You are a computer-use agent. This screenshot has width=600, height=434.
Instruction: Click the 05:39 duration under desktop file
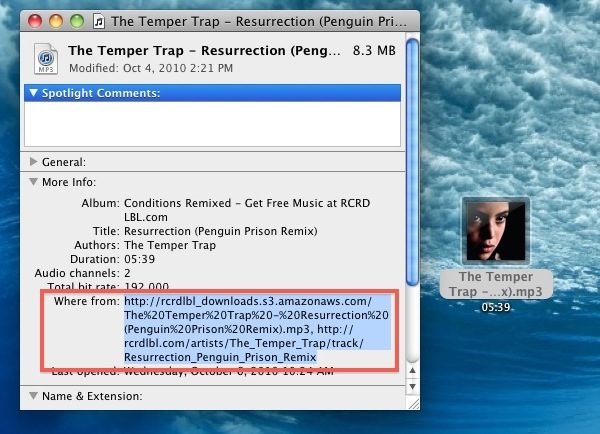click(x=496, y=307)
